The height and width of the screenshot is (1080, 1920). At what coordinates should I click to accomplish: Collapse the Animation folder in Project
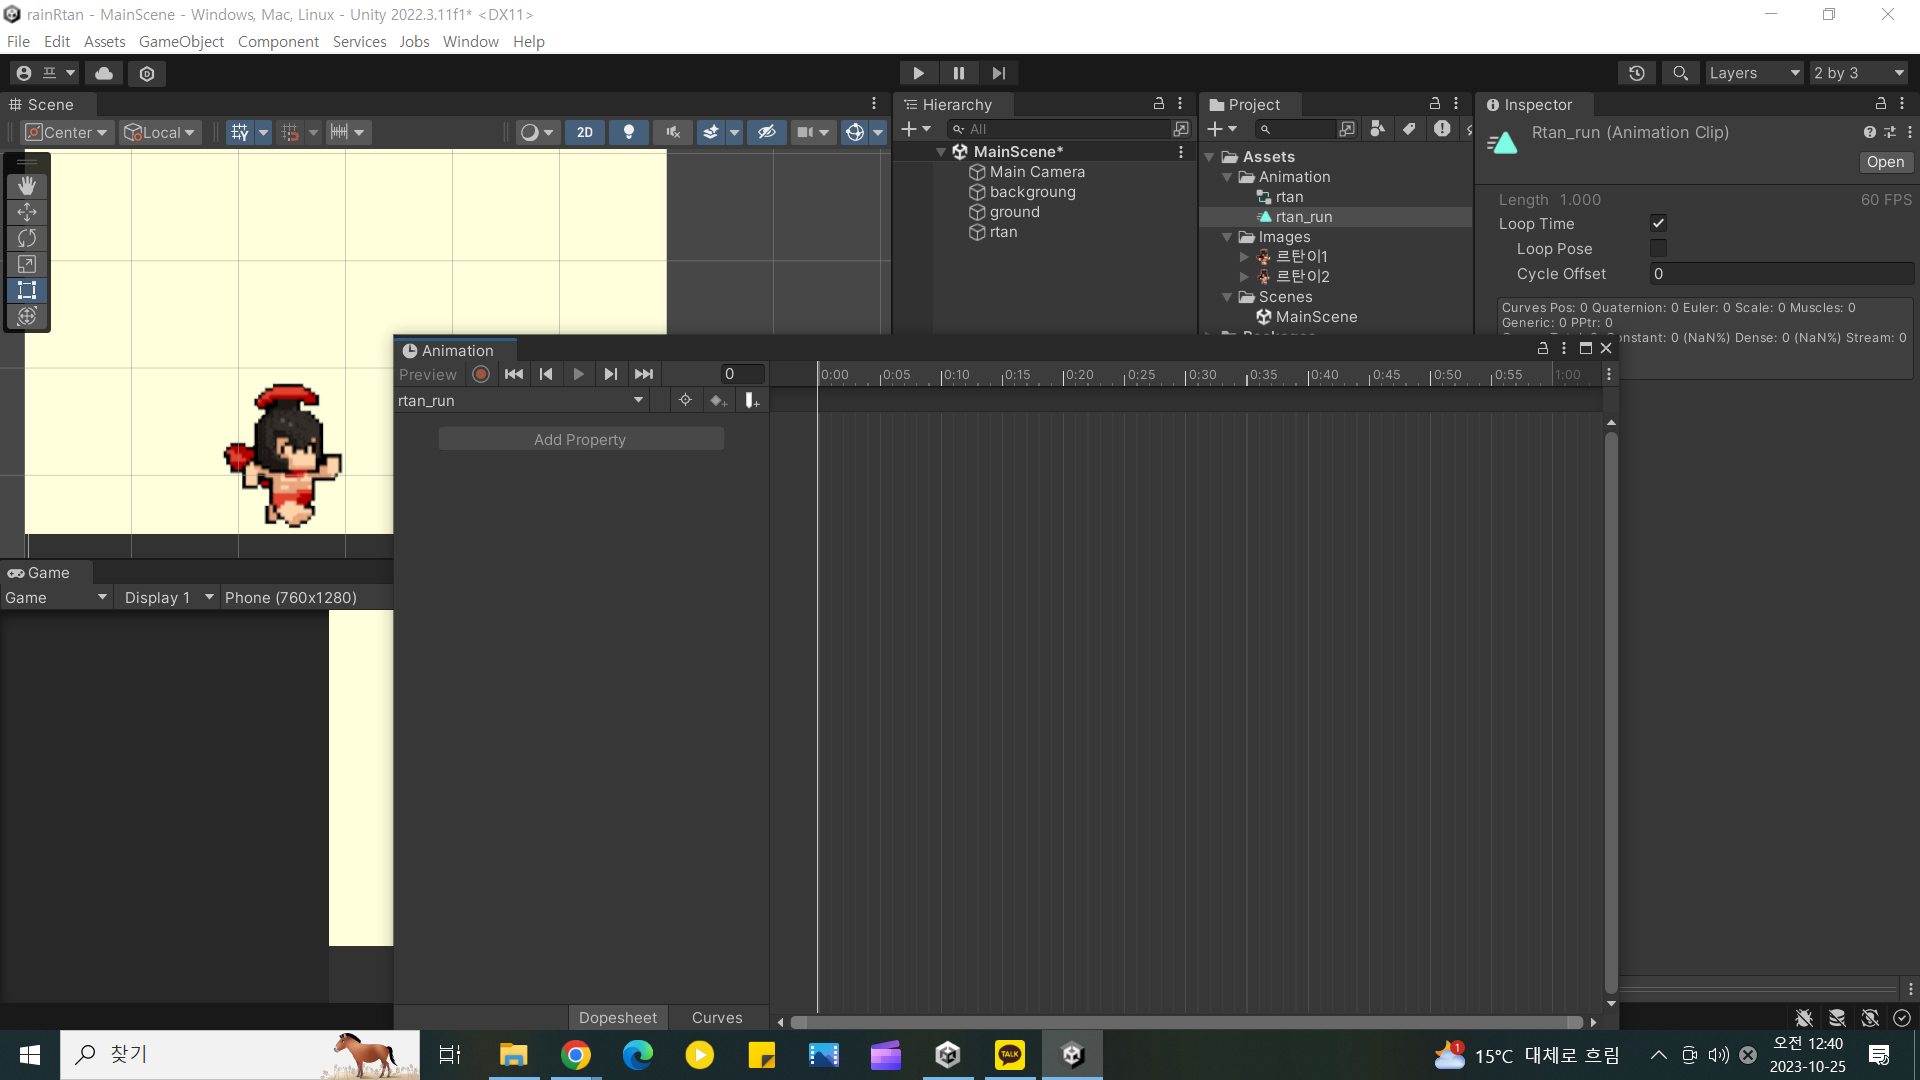(1227, 177)
